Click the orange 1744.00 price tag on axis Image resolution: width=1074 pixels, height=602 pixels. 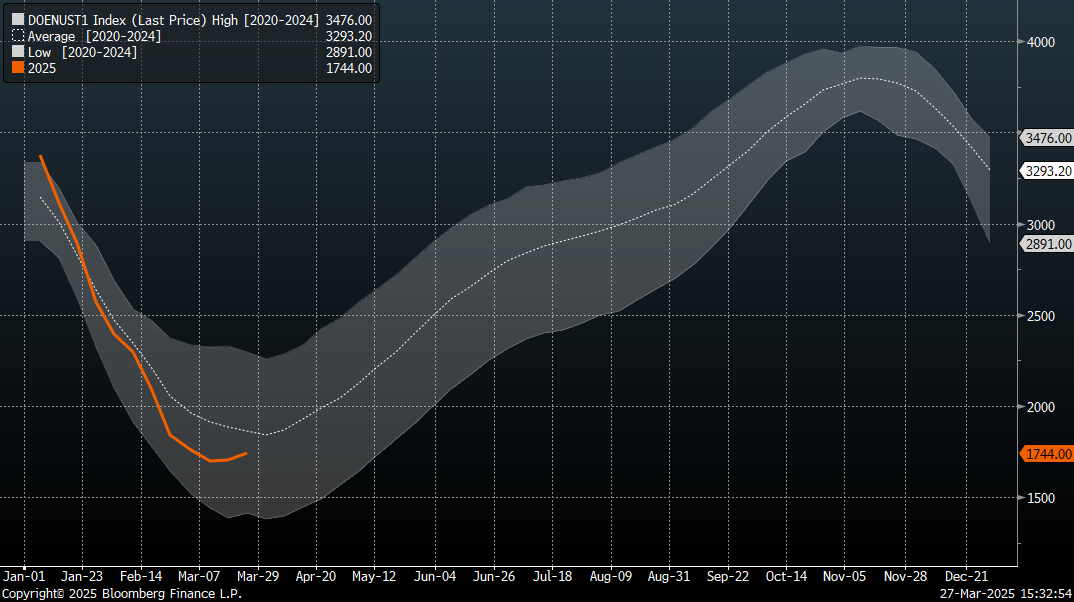[1048, 454]
